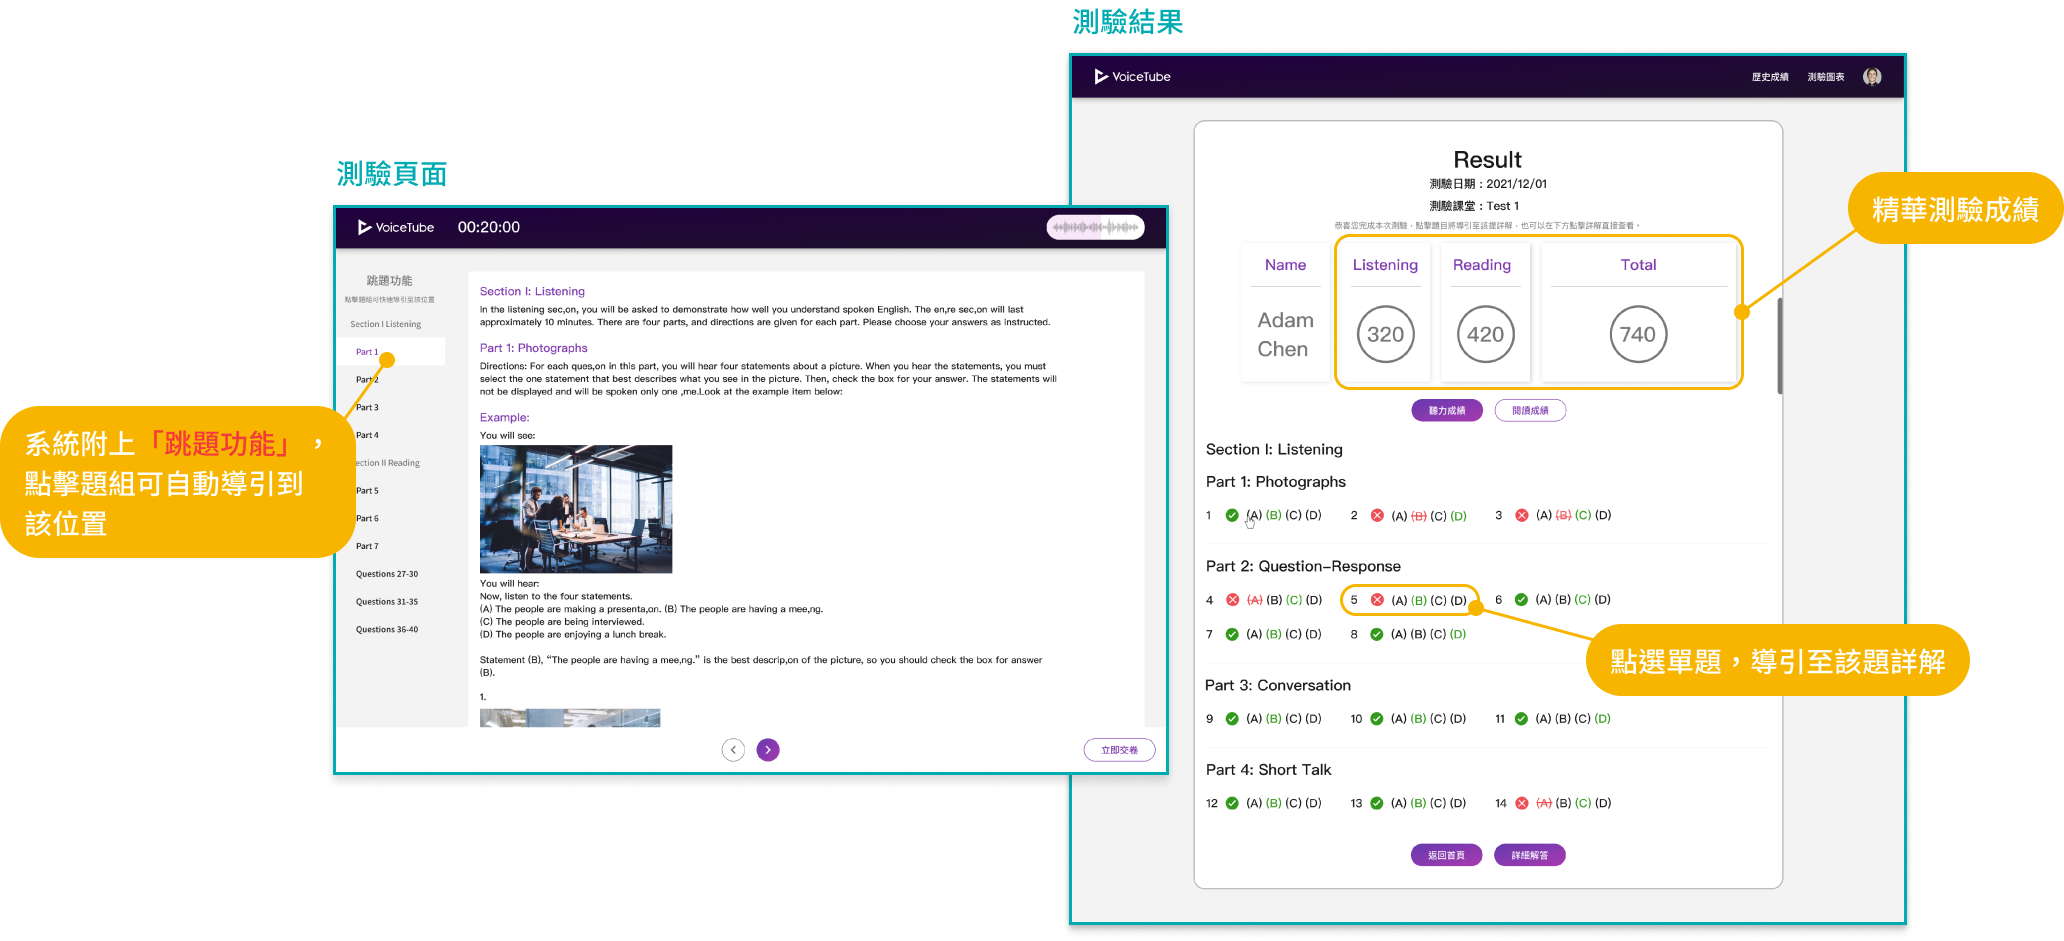Jump to Questions 31-35 in sidebar
Image resolution: width=2064 pixels, height=941 pixels.
coord(386,602)
